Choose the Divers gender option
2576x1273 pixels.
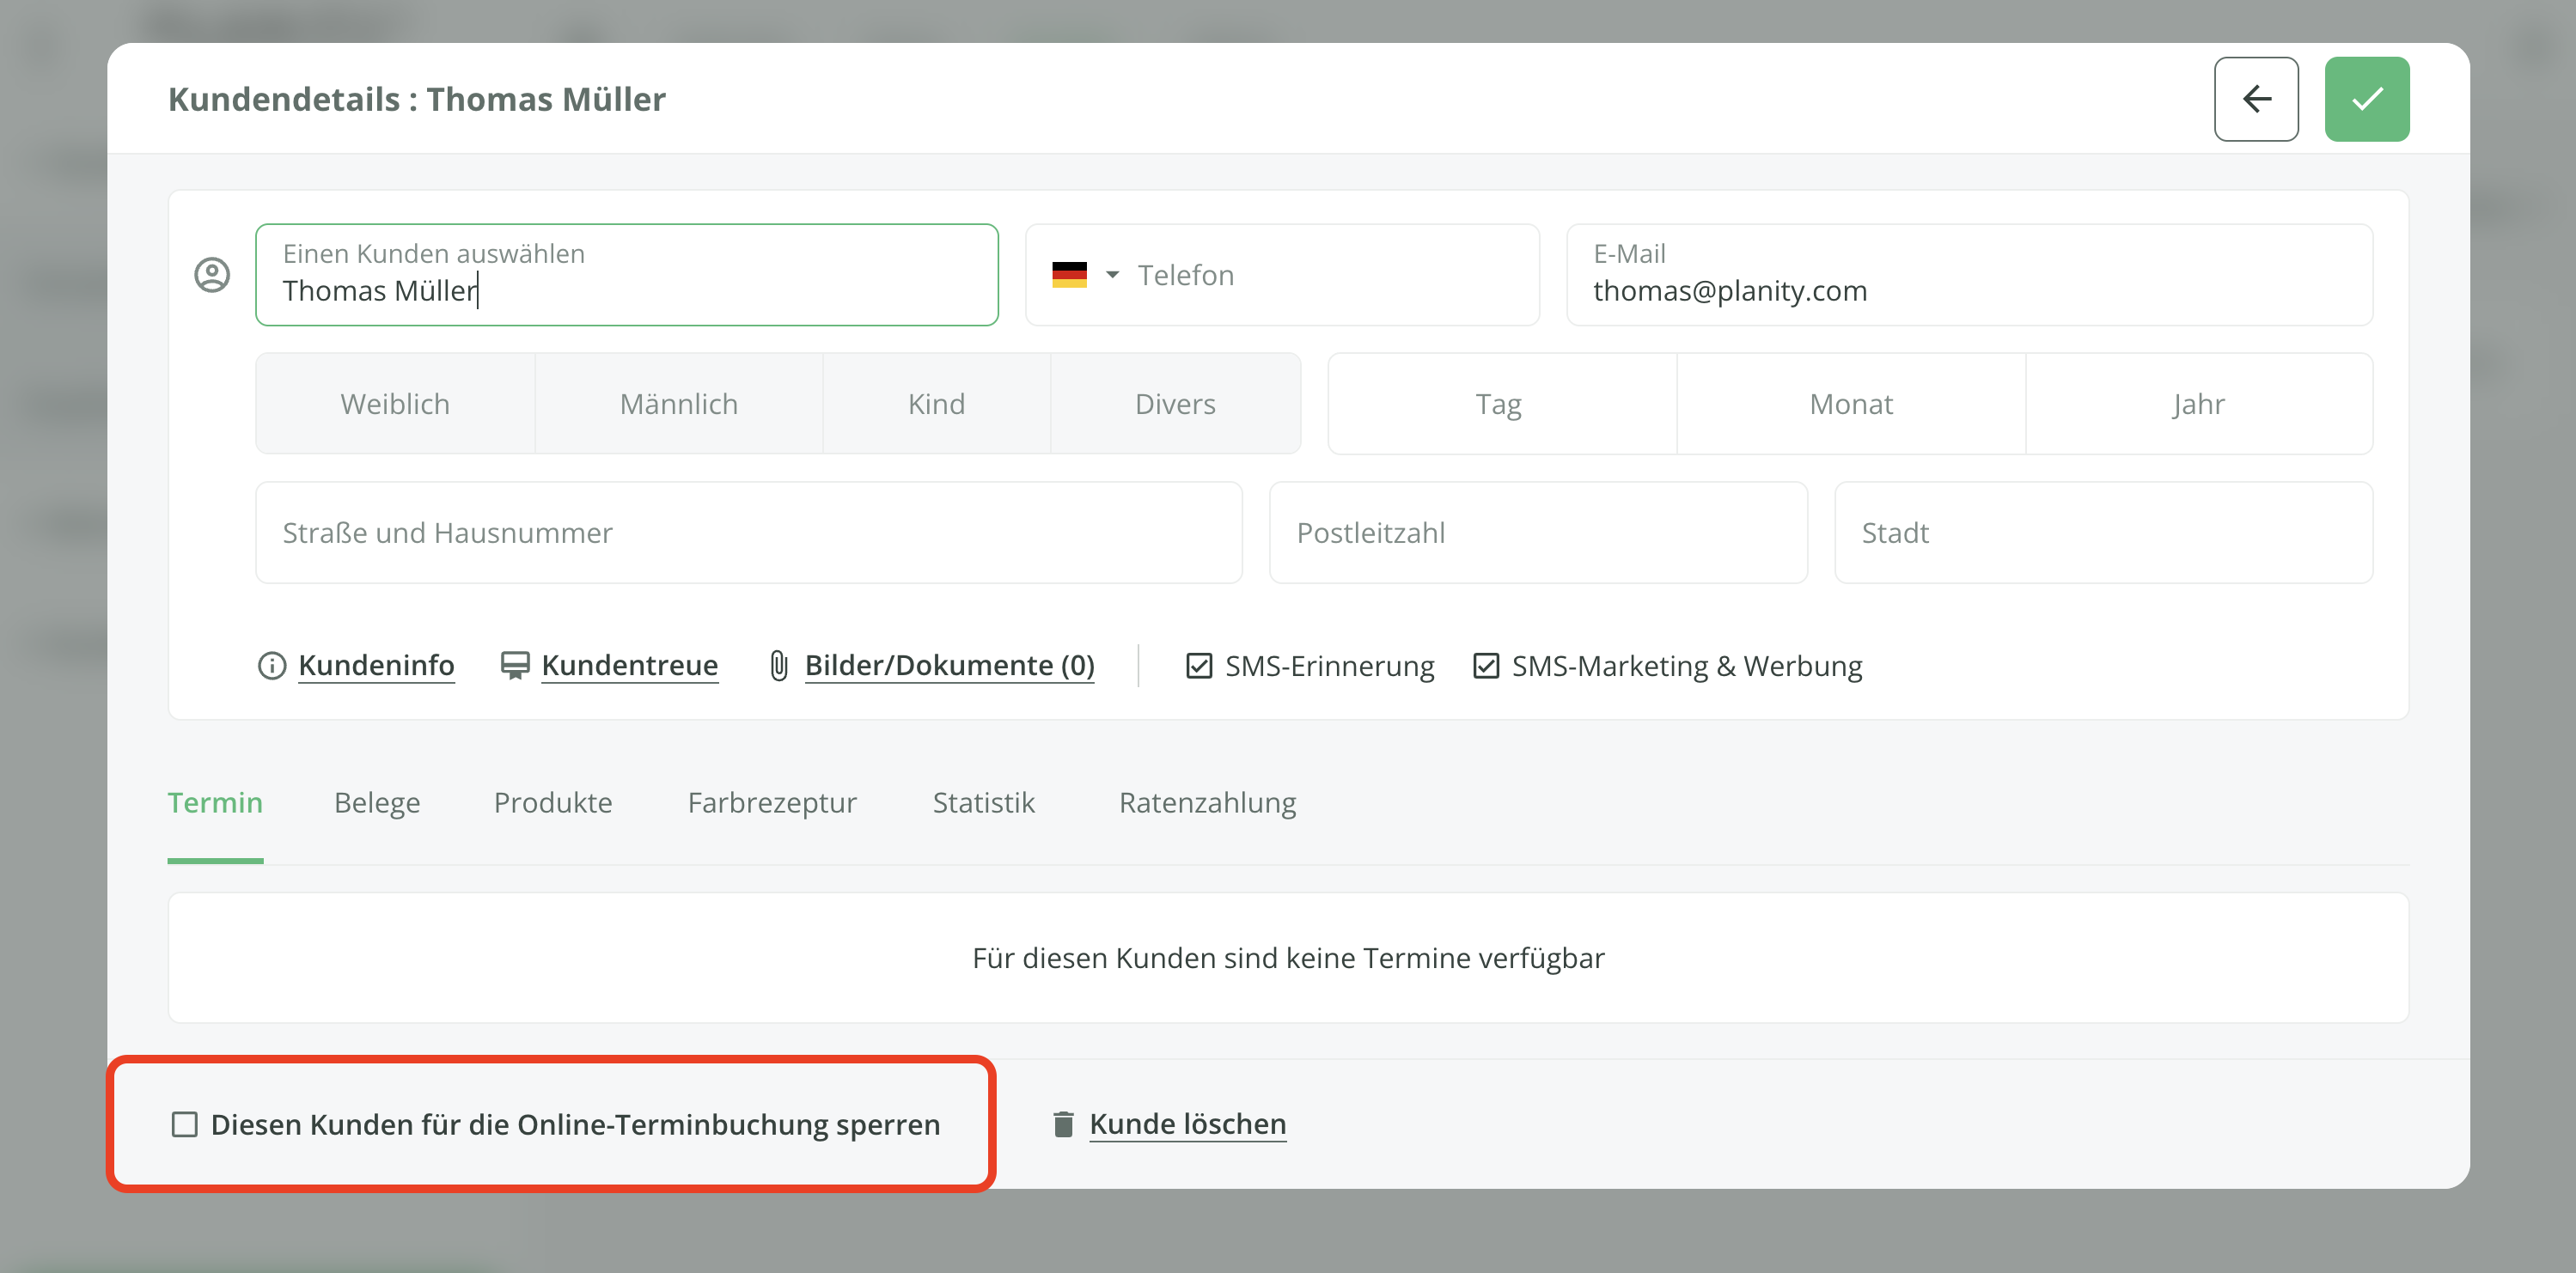pyautogui.click(x=1174, y=404)
